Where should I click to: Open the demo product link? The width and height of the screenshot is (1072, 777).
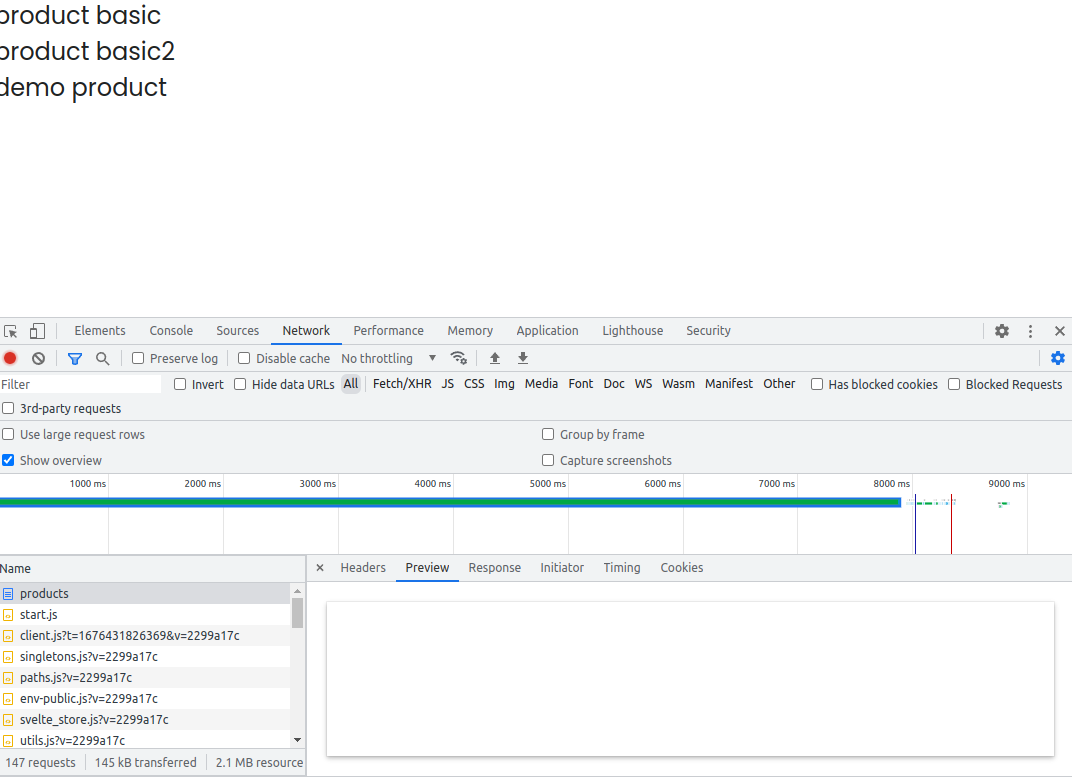click(83, 87)
